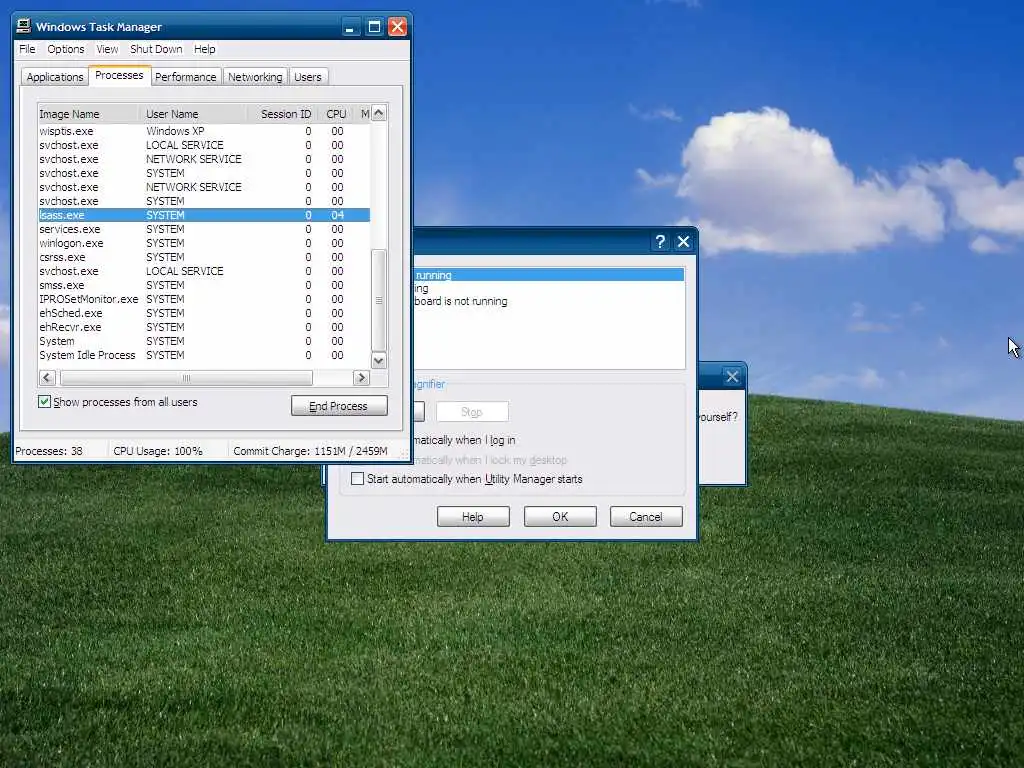1024x768 pixels.
Task: Select the IPROSetMonitor.exe process
Action: pos(204,299)
